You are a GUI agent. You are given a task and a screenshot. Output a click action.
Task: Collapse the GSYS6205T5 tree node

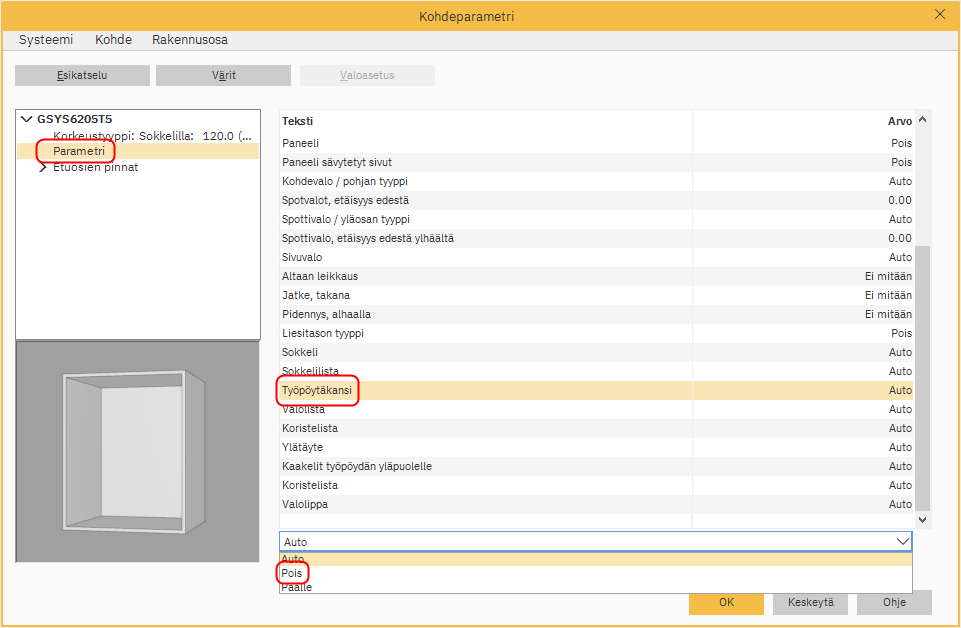[25, 119]
